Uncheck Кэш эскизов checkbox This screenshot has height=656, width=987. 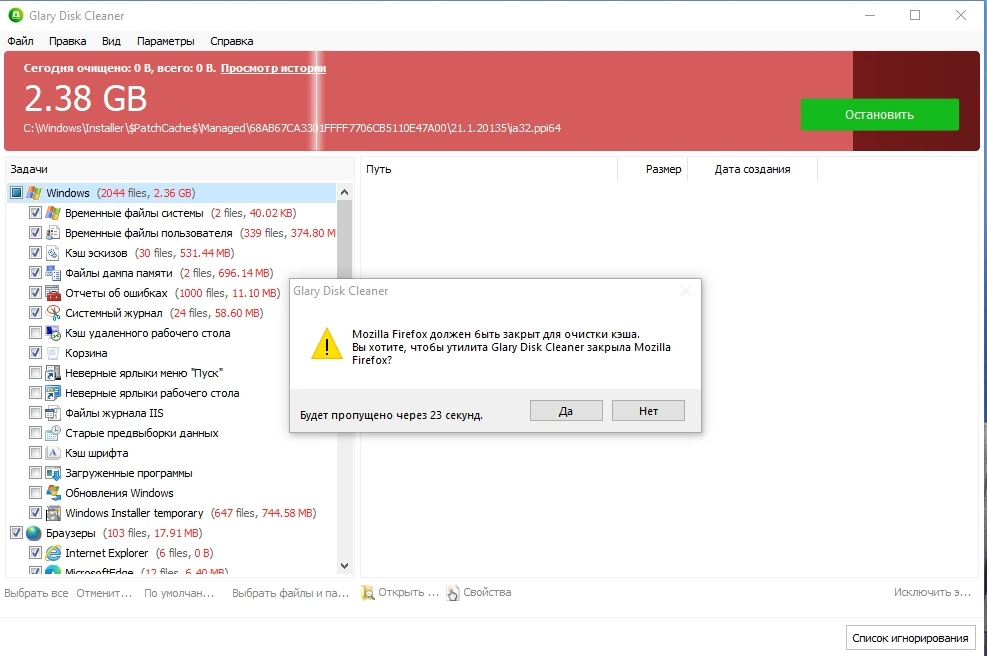tap(35, 253)
